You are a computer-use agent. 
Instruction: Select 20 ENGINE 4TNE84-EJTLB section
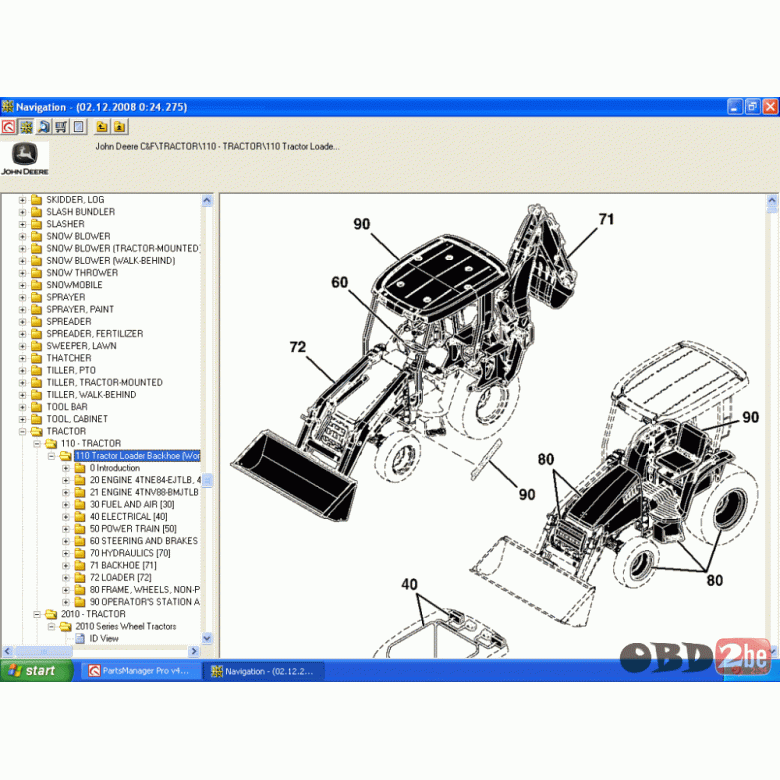tap(145, 480)
